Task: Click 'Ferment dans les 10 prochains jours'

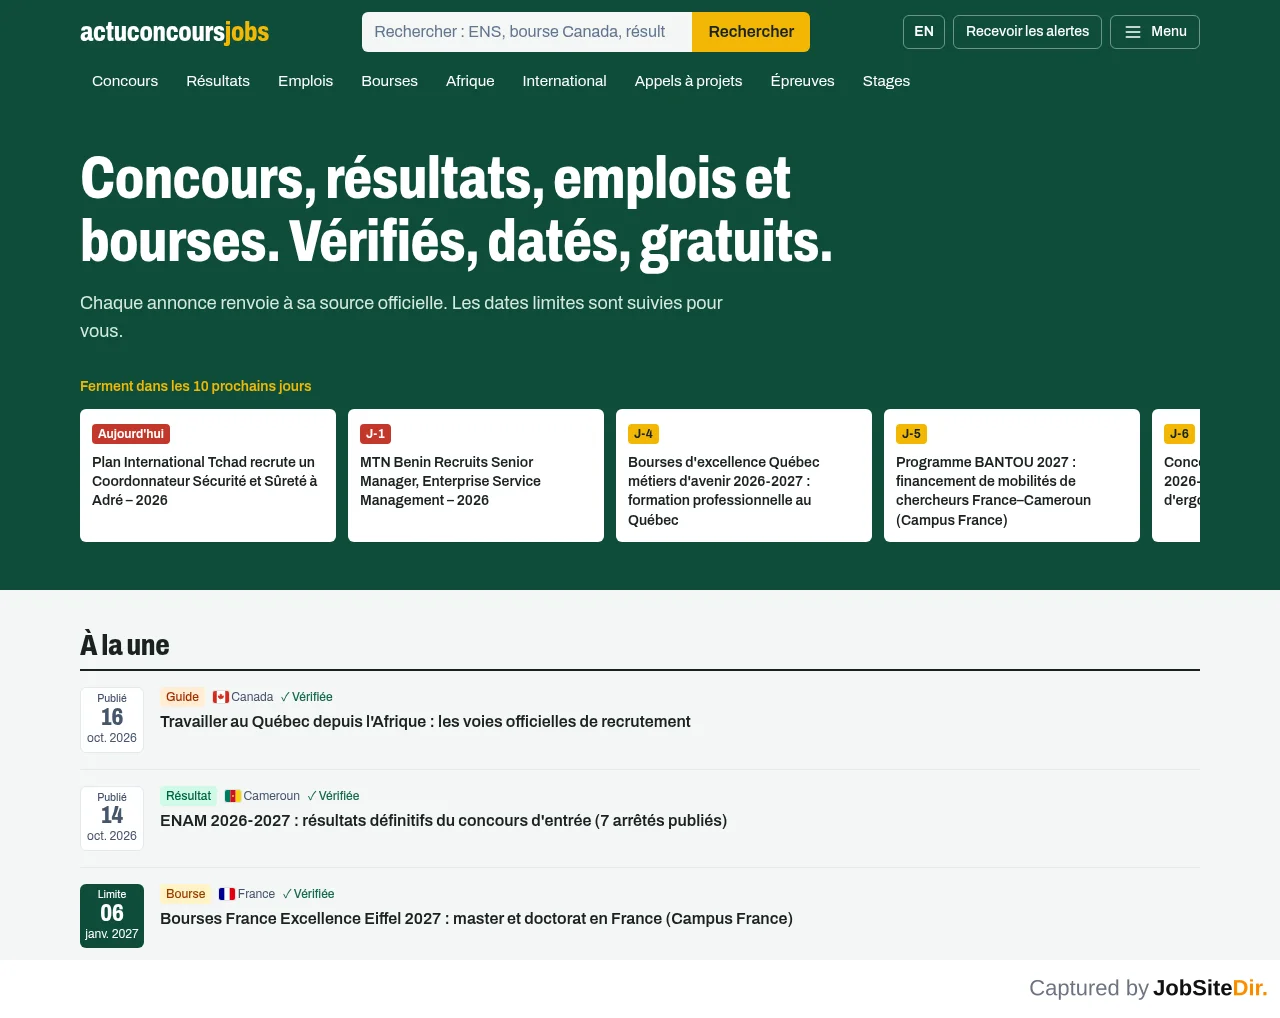Action: click(x=196, y=386)
